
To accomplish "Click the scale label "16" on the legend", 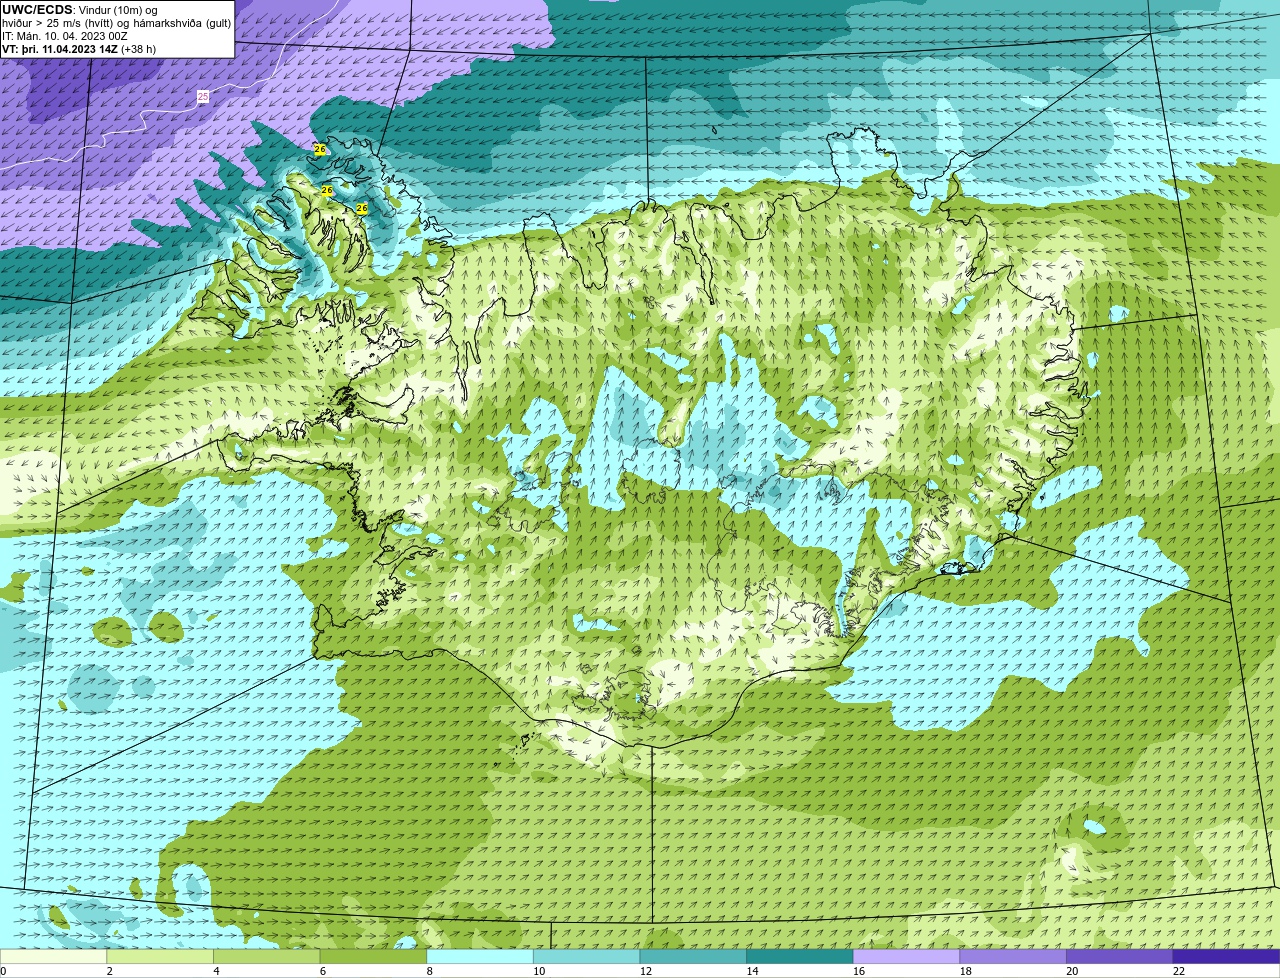I will click(859, 971).
